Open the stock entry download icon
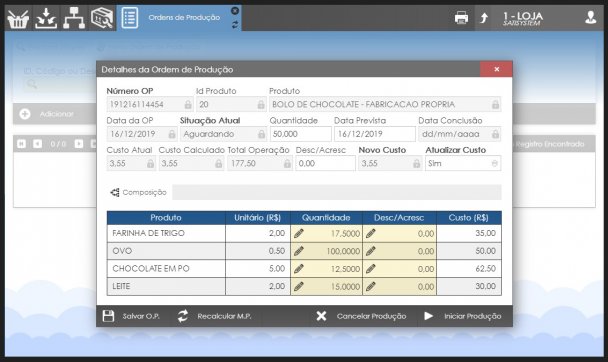The image size is (608, 362). point(46,19)
